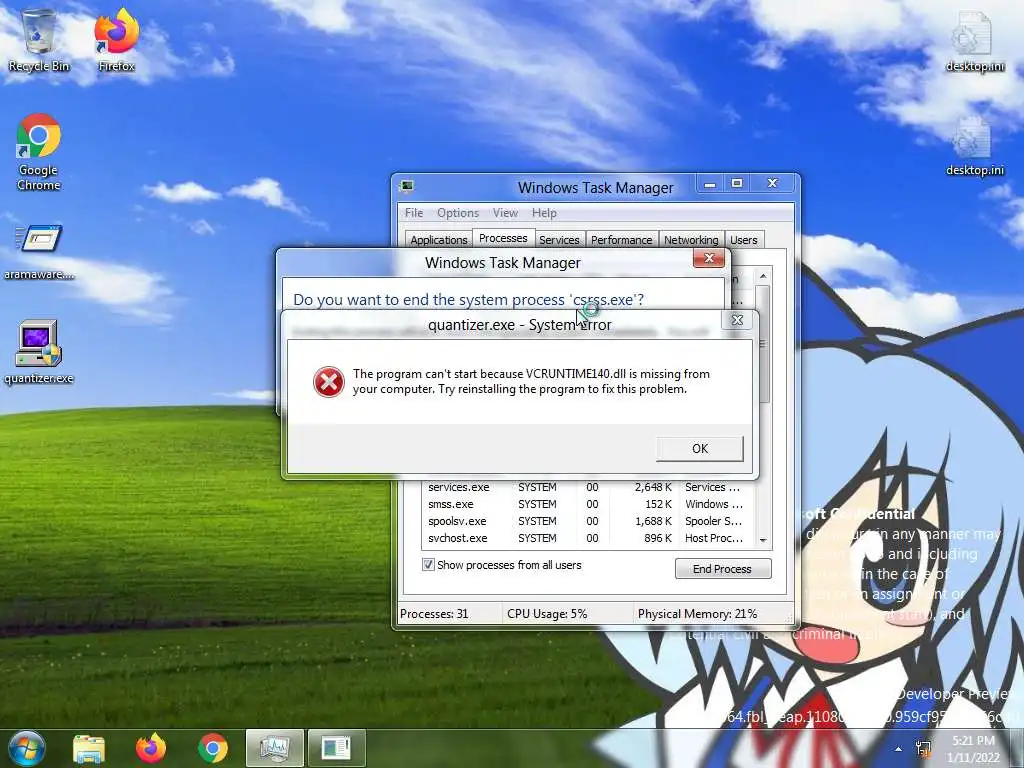Open File Explorer from the taskbar
The image size is (1024, 768).
point(89,748)
